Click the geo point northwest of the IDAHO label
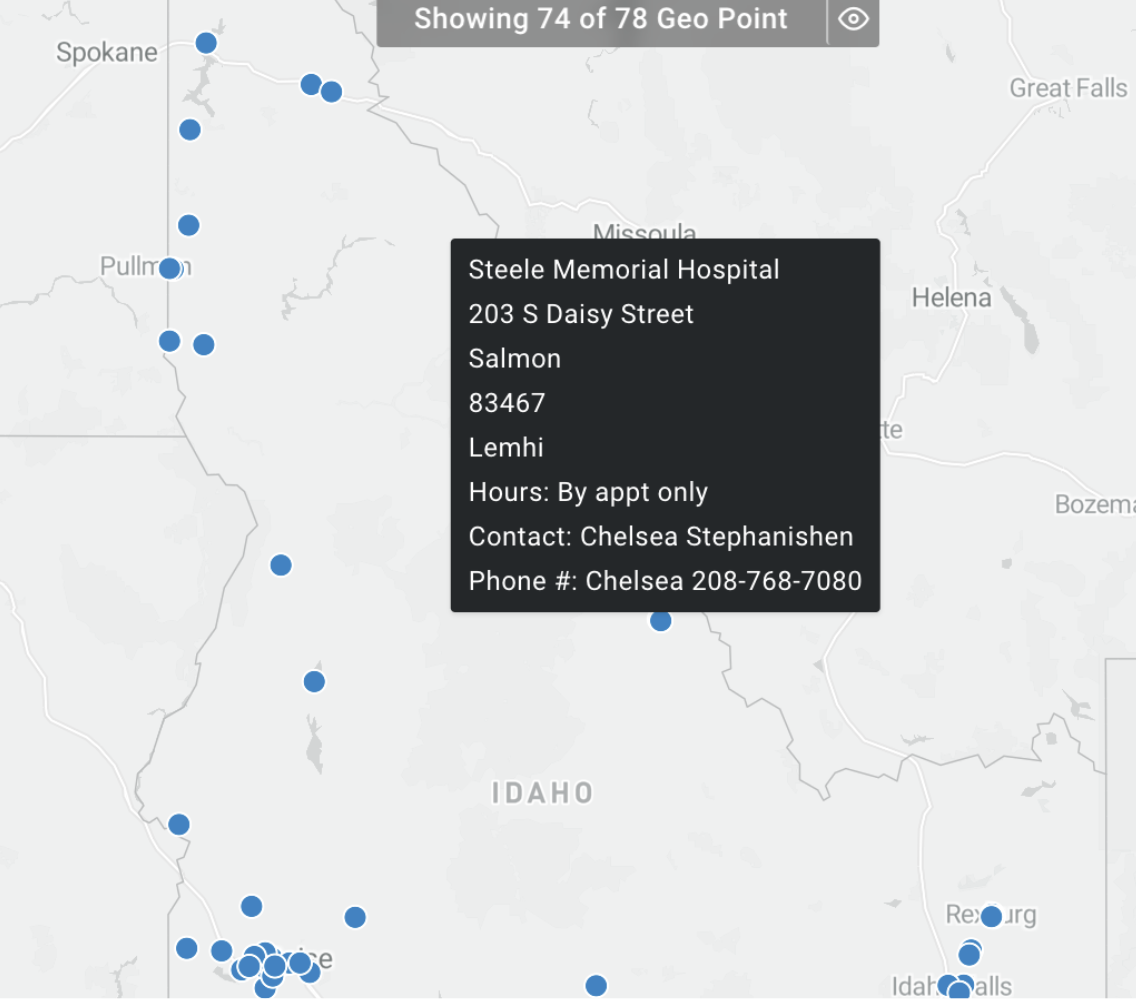This screenshot has height=1004, width=1136. tap(314, 682)
